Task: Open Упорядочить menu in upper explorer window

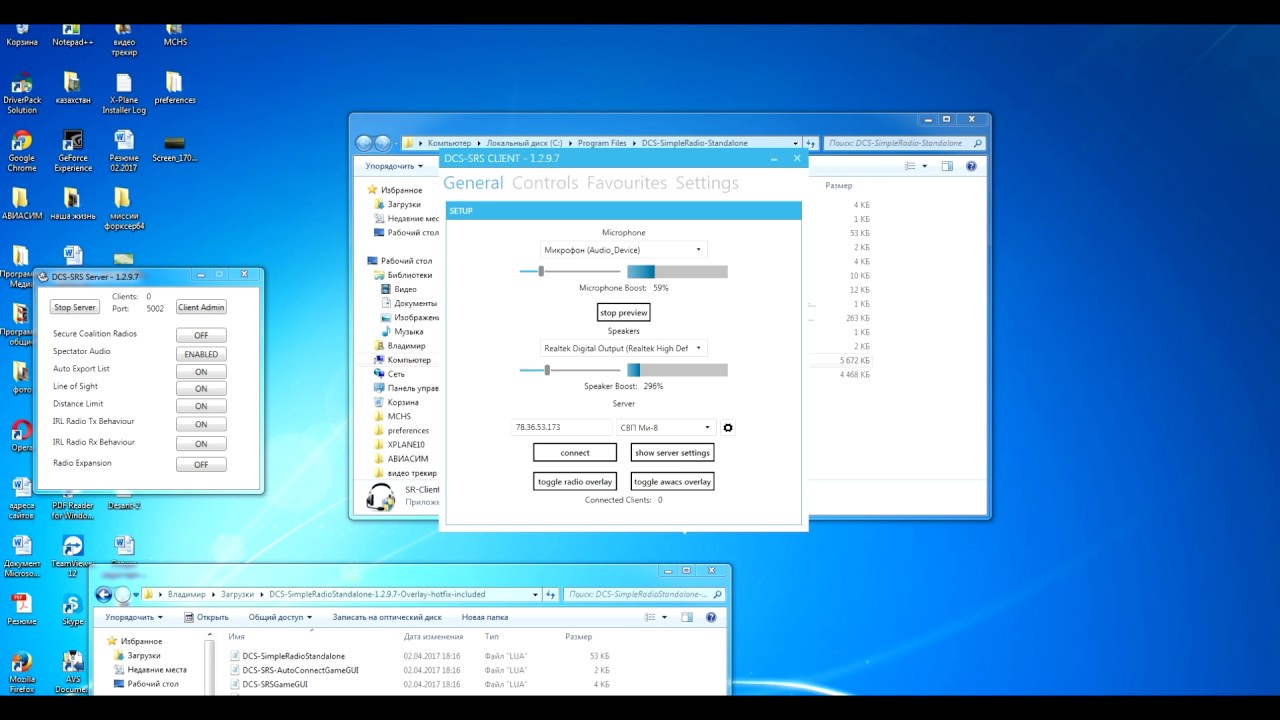Action: pos(393,167)
